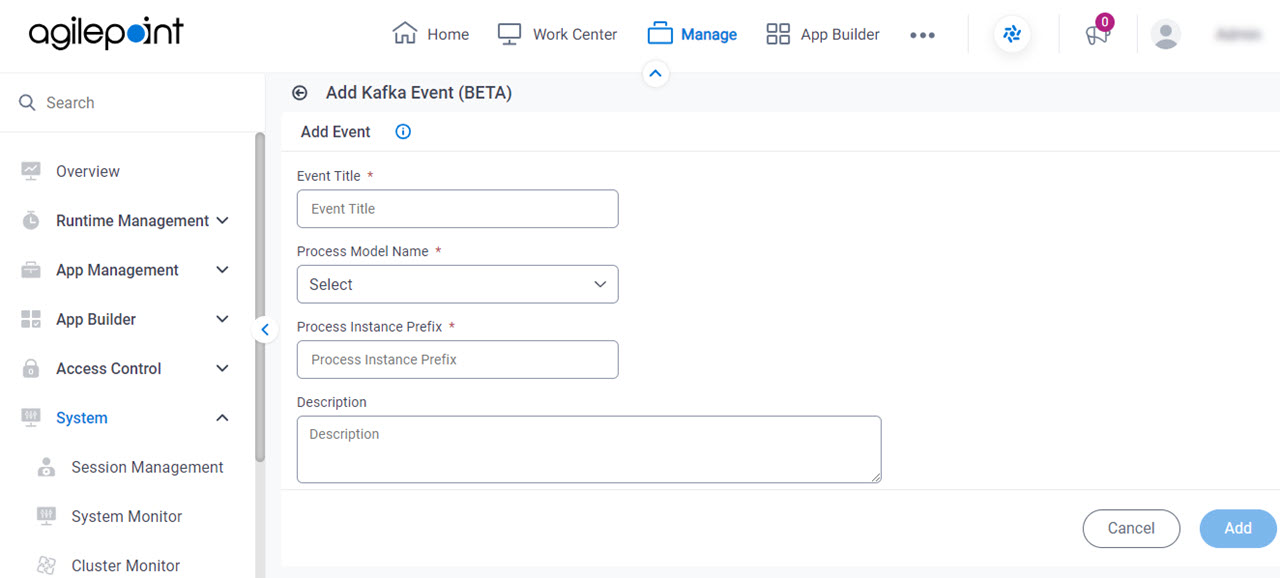Open the Process Model Name dropdown
The image size is (1280, 578).
coord(458,284)
